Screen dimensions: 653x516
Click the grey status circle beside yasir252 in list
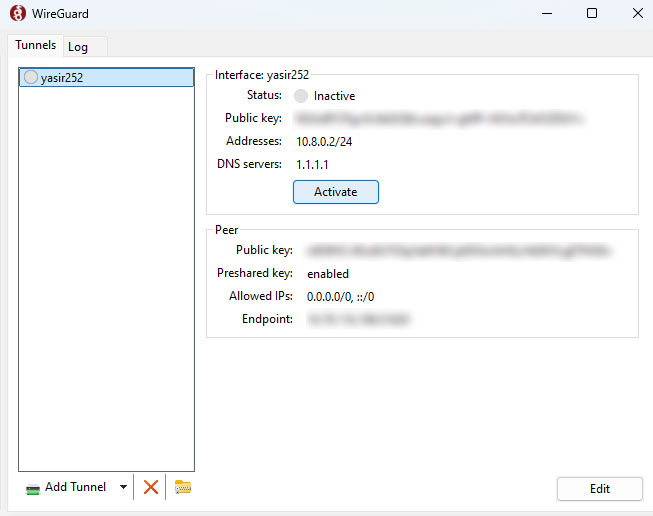point(31,77)
